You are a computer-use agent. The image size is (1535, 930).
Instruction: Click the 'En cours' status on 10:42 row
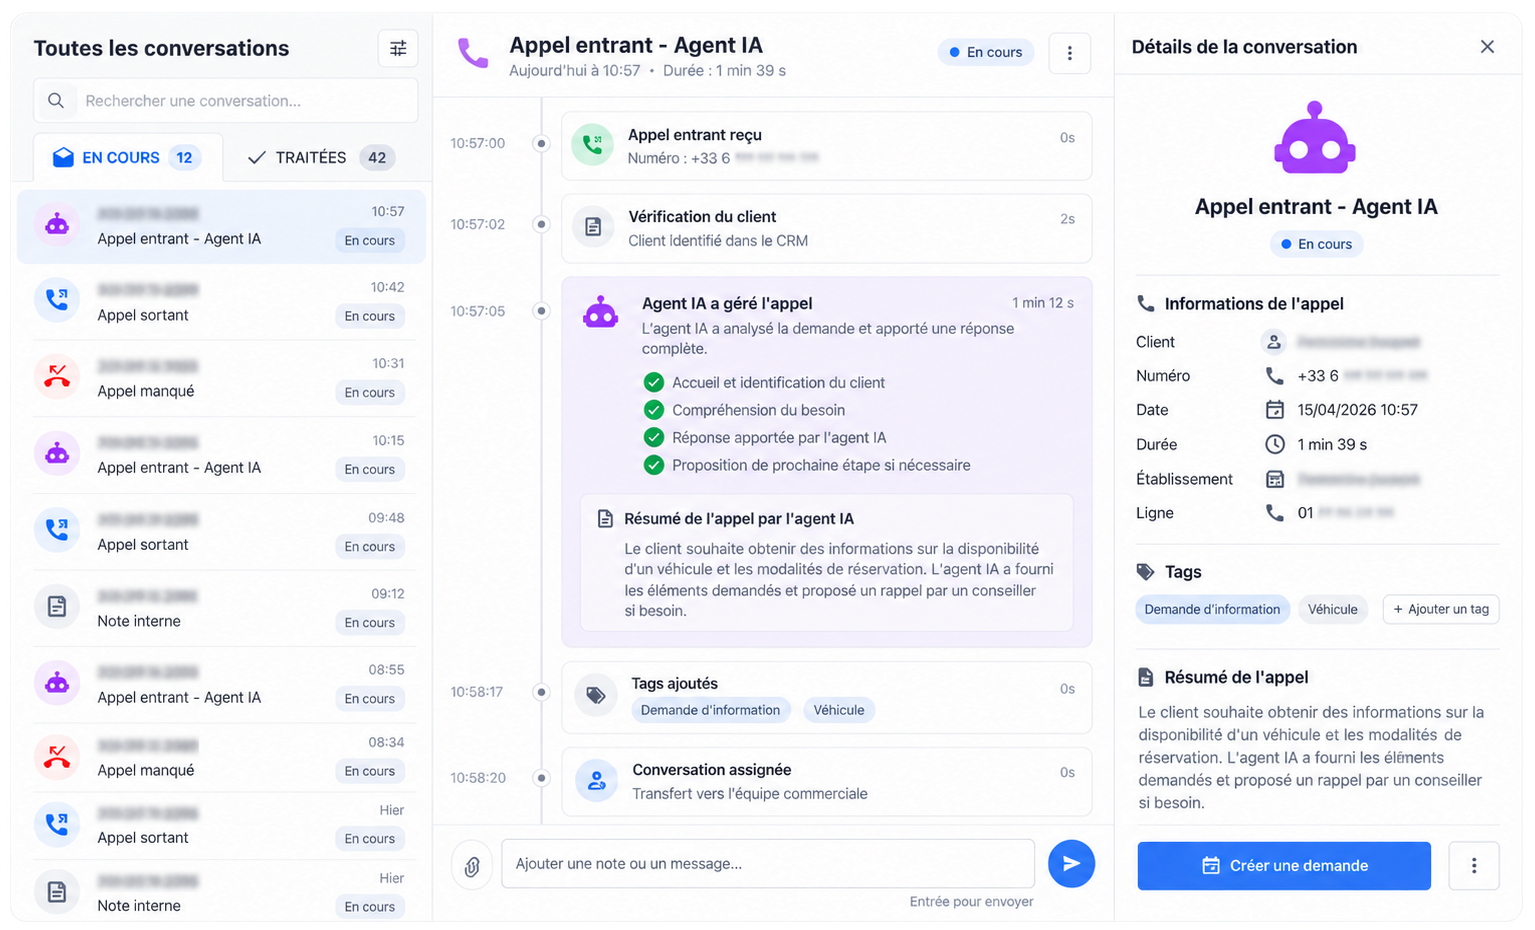(370, 316)
